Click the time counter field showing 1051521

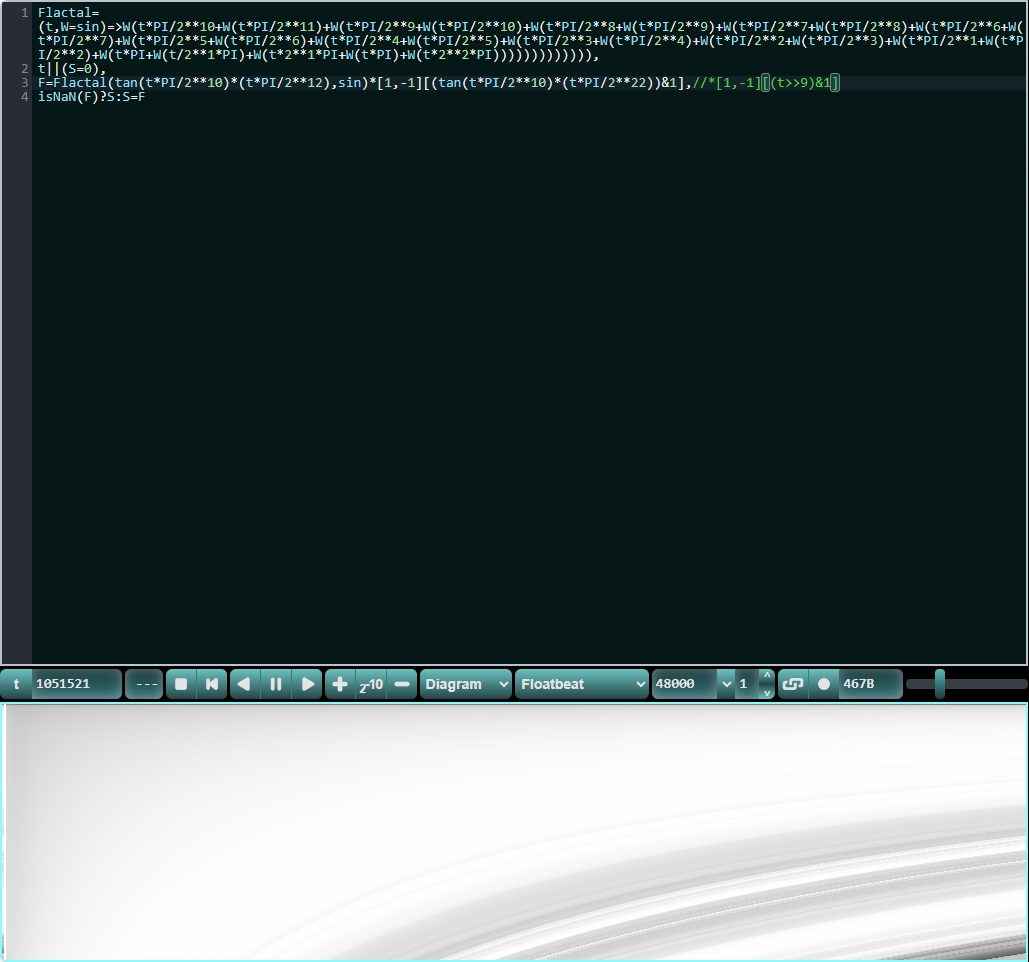75,684
